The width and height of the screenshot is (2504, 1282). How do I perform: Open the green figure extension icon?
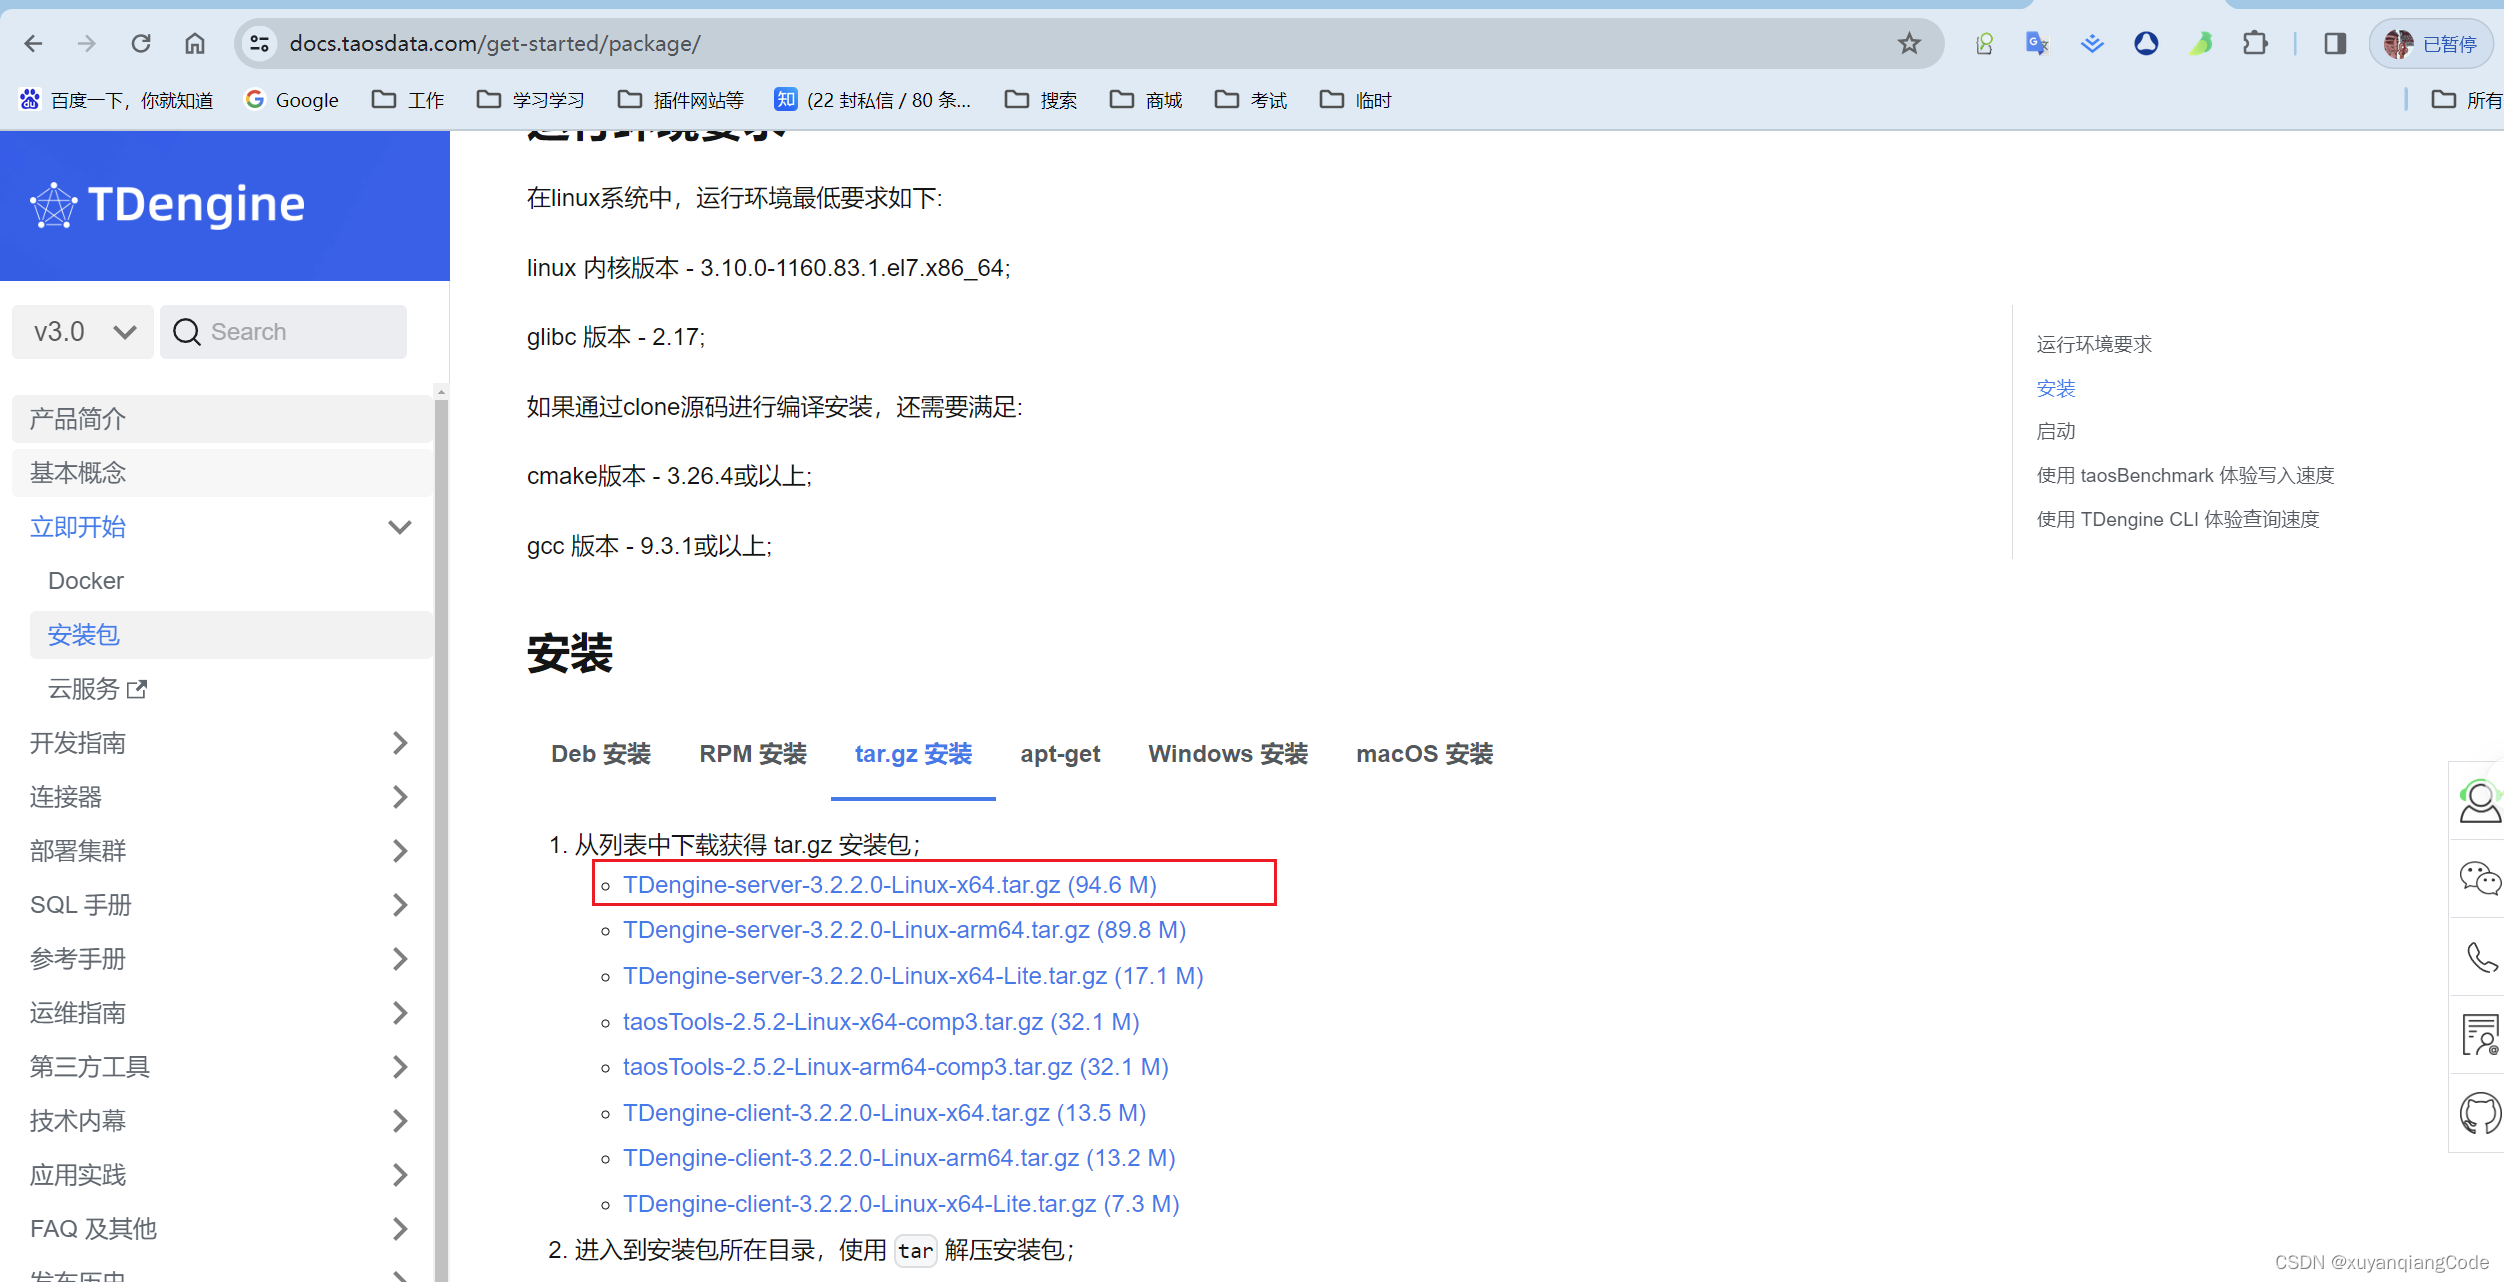coord(1984,44)
